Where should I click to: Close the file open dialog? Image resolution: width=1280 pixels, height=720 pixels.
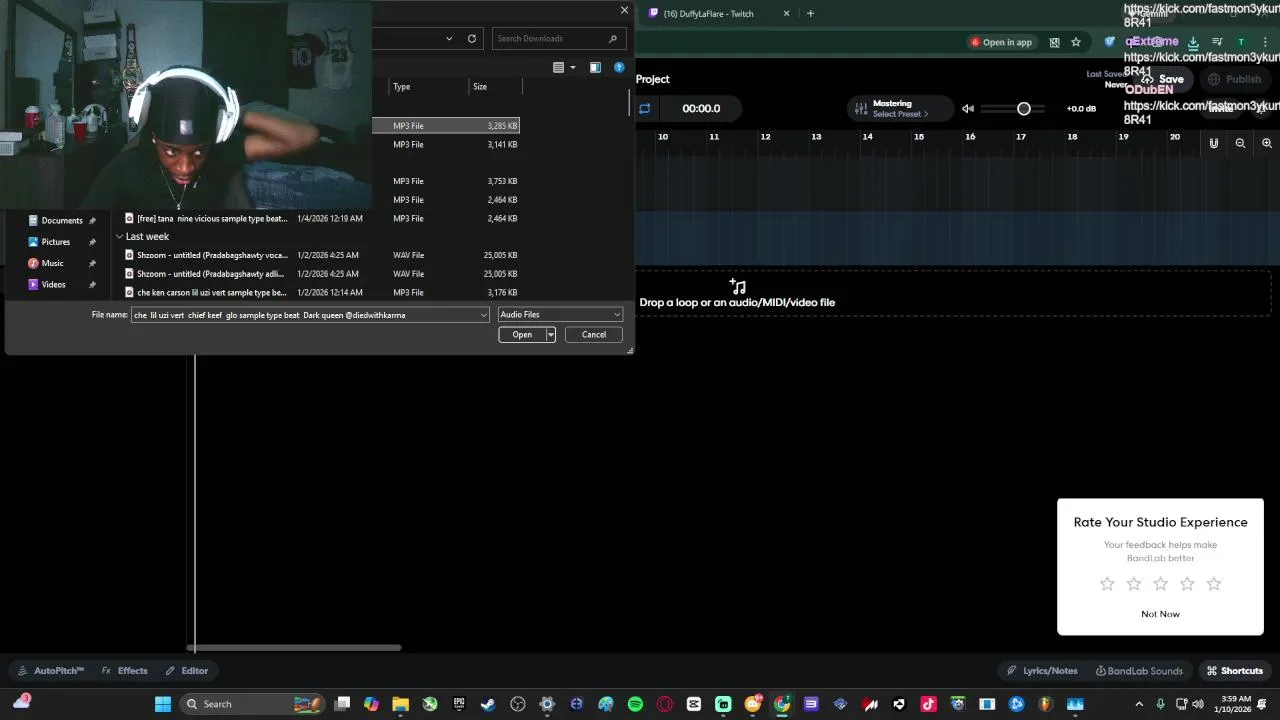click(624, 10)
